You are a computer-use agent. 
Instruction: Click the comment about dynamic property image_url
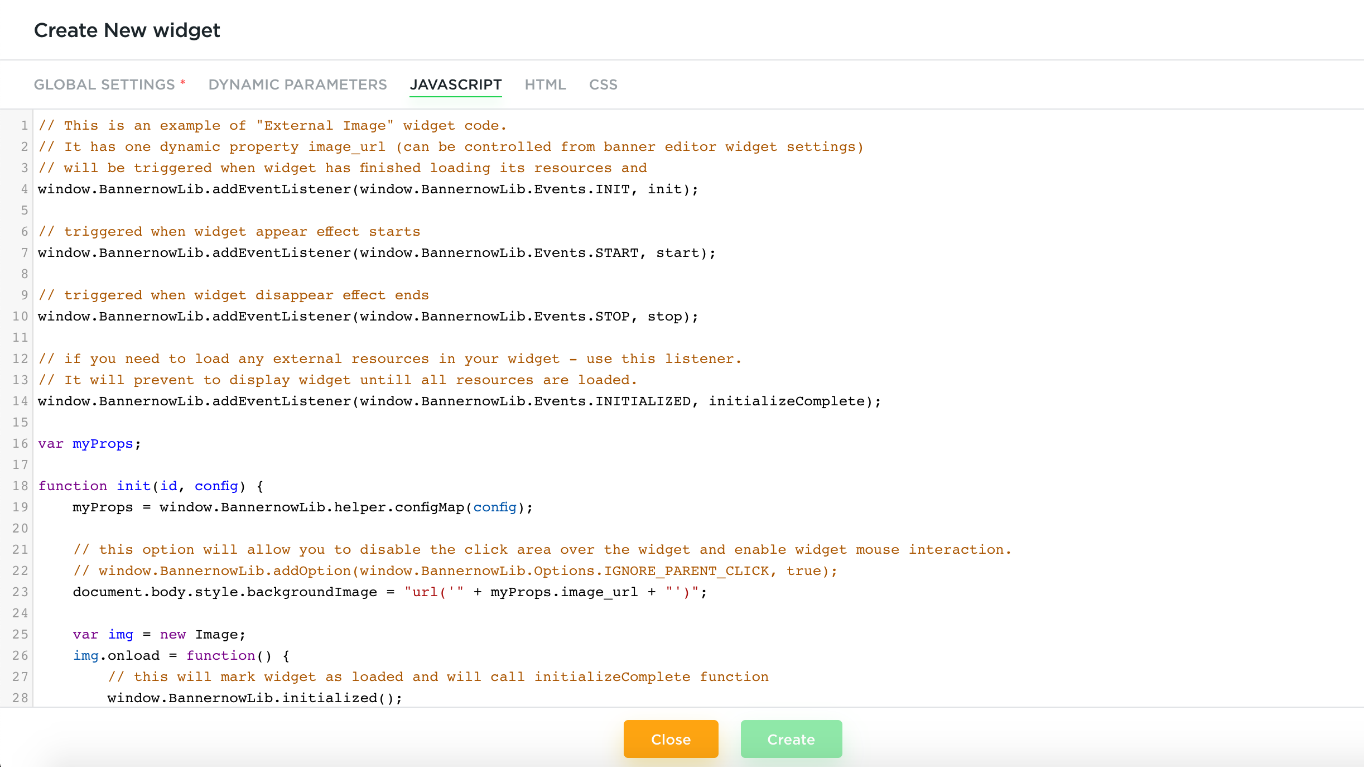pyautogui.click(x=451, y=146)
